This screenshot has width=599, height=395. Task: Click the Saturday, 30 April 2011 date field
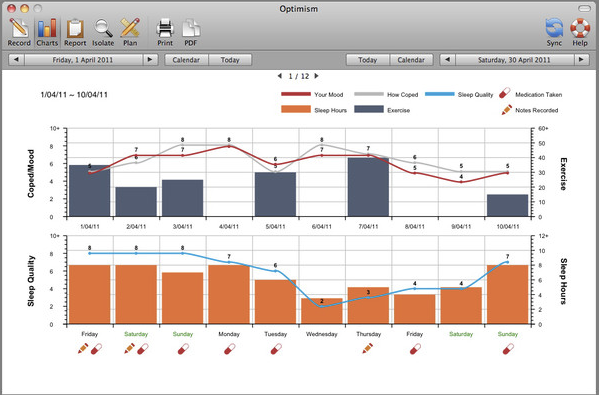coord(515,60)
